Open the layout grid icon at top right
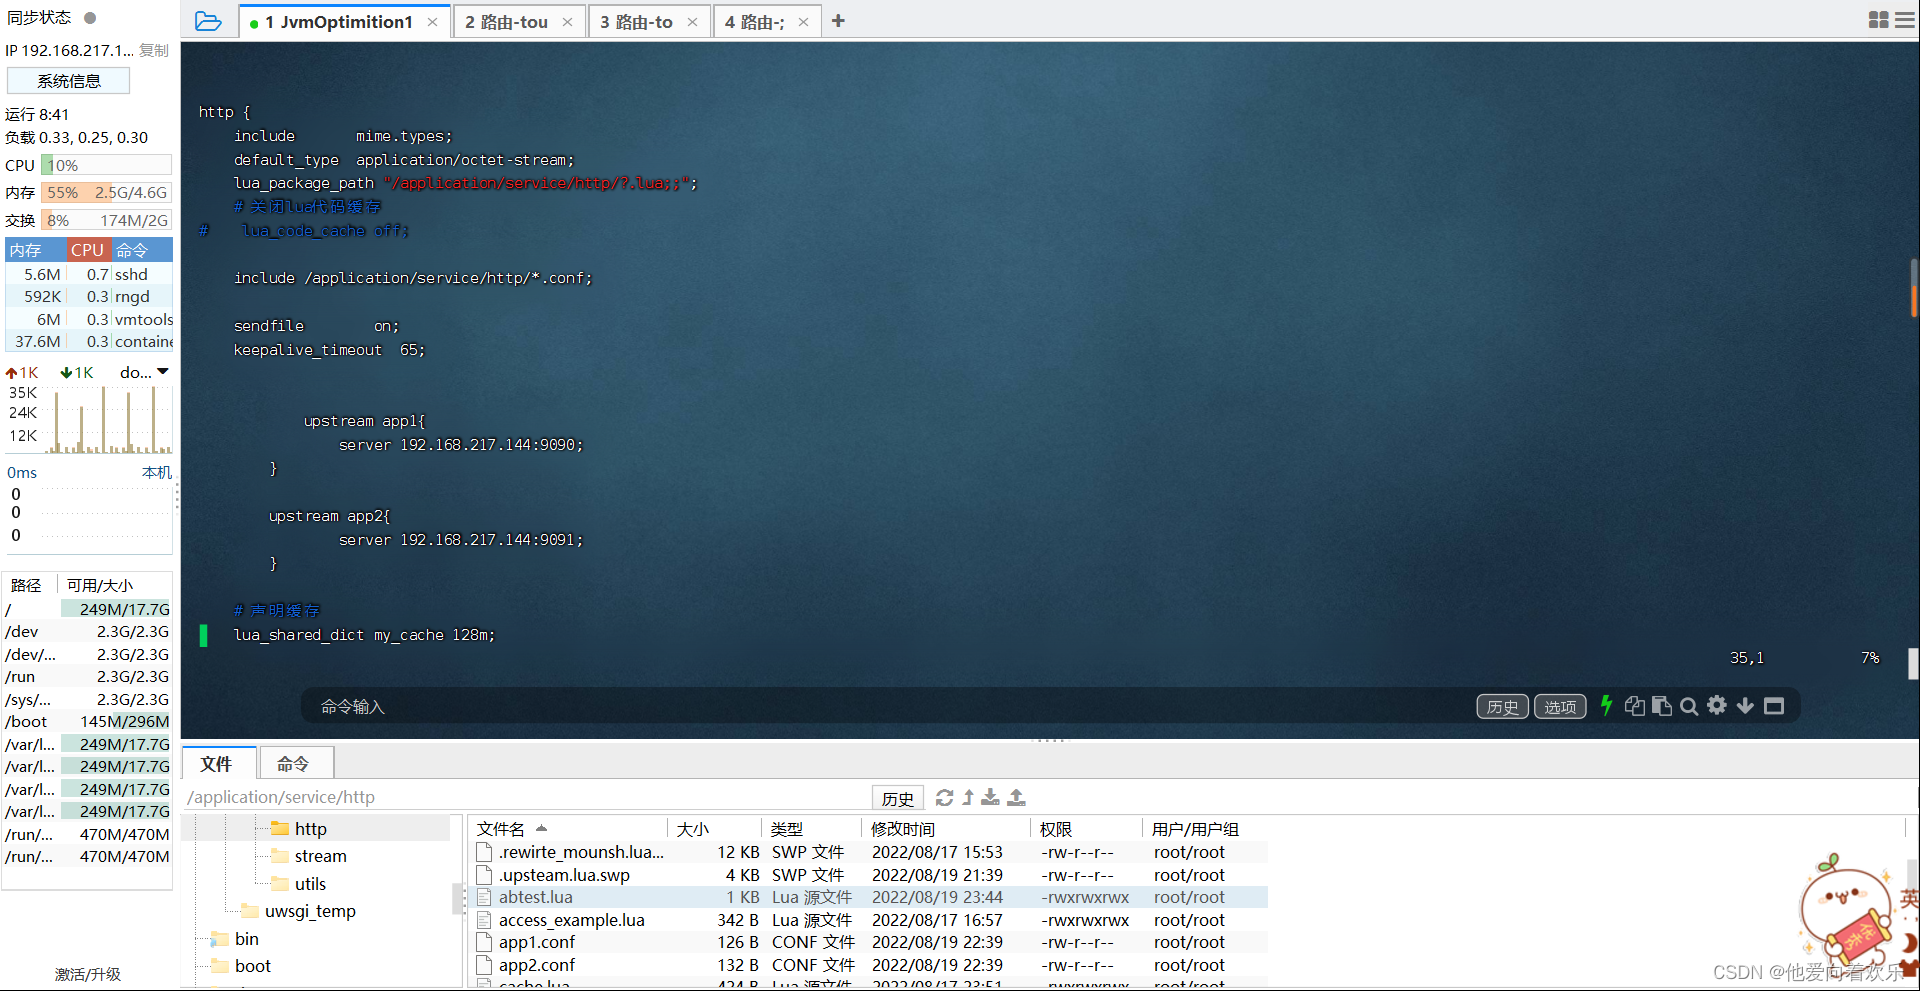The width and height of the screenshot is (1920, 991). pyautogui.click(x=1877, y=19)
